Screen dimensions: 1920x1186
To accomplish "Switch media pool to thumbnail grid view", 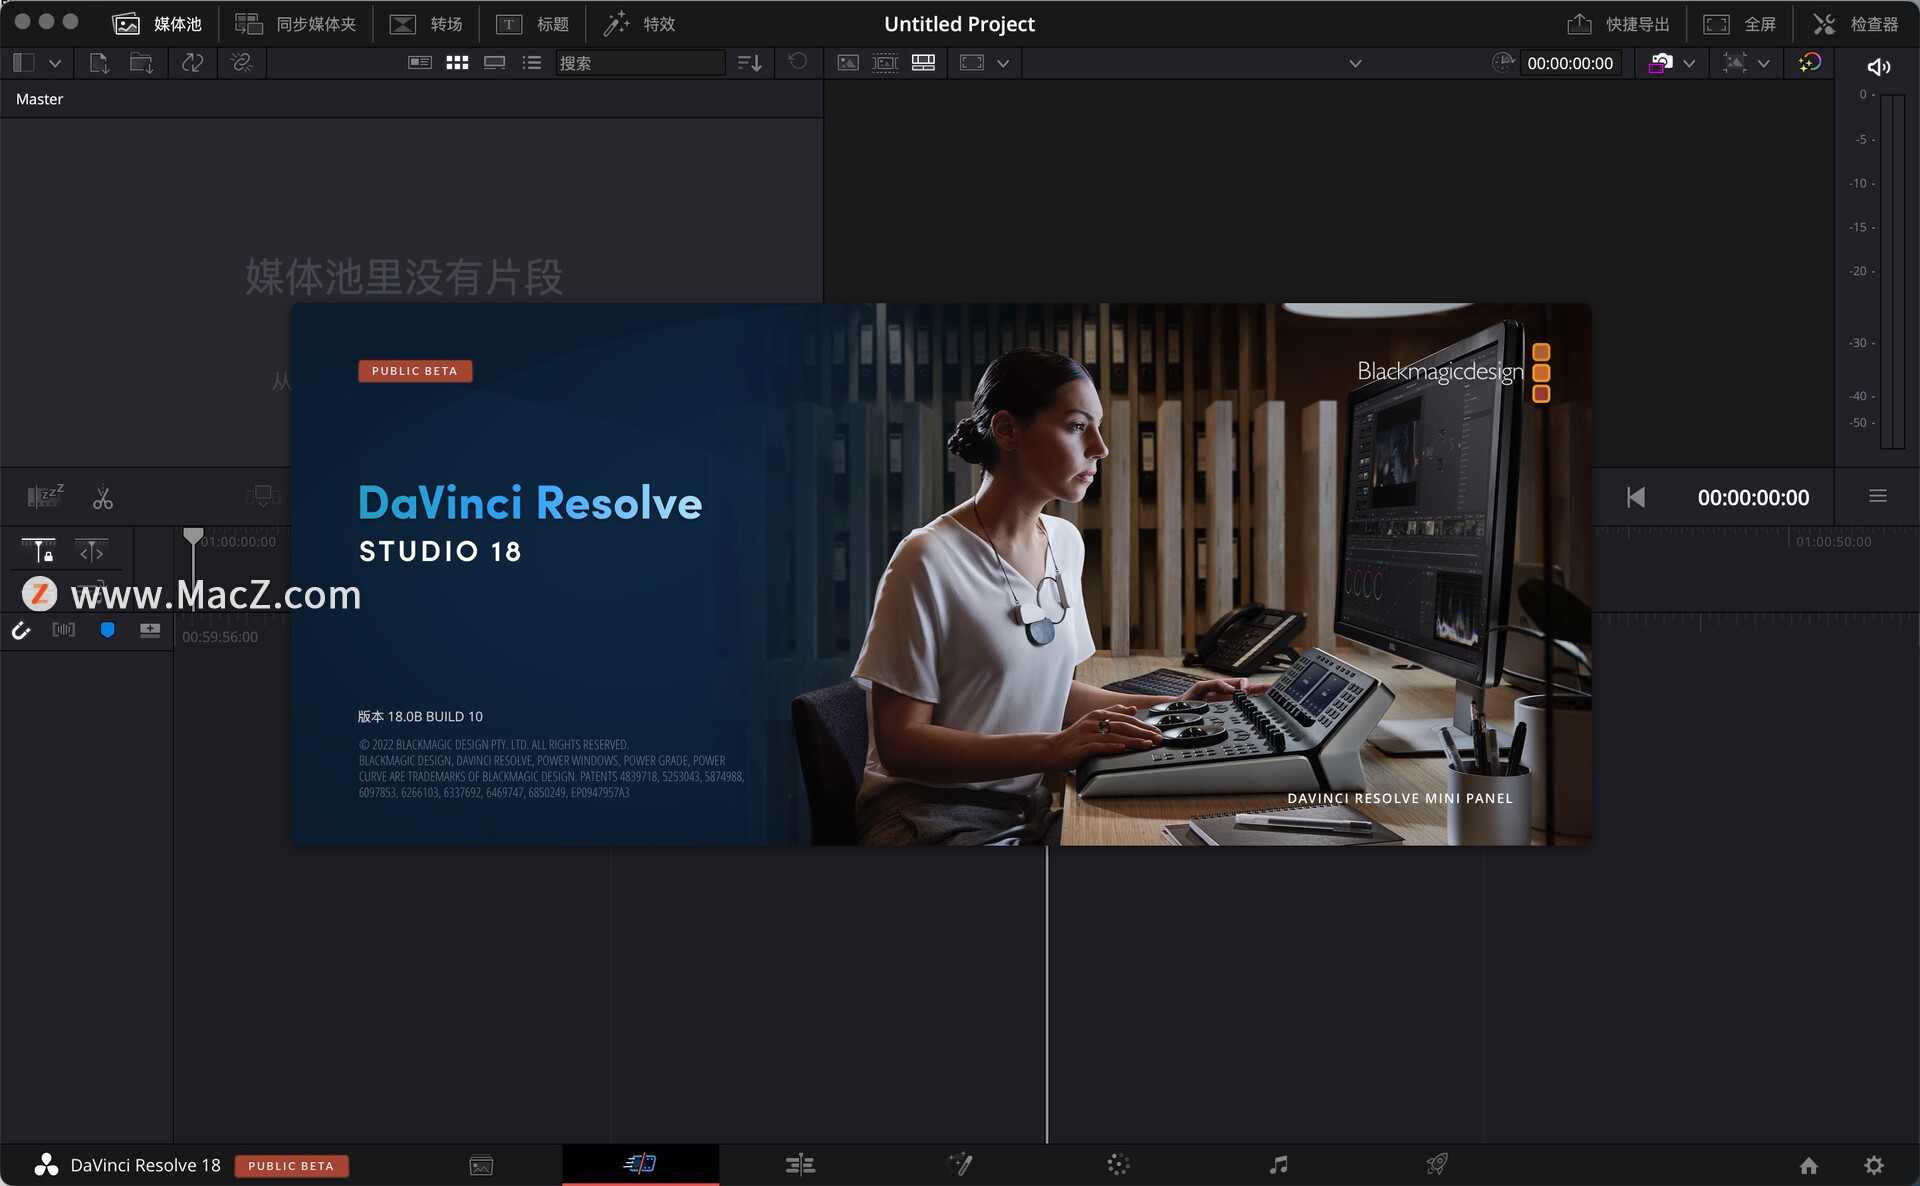I will pos(457,63).
